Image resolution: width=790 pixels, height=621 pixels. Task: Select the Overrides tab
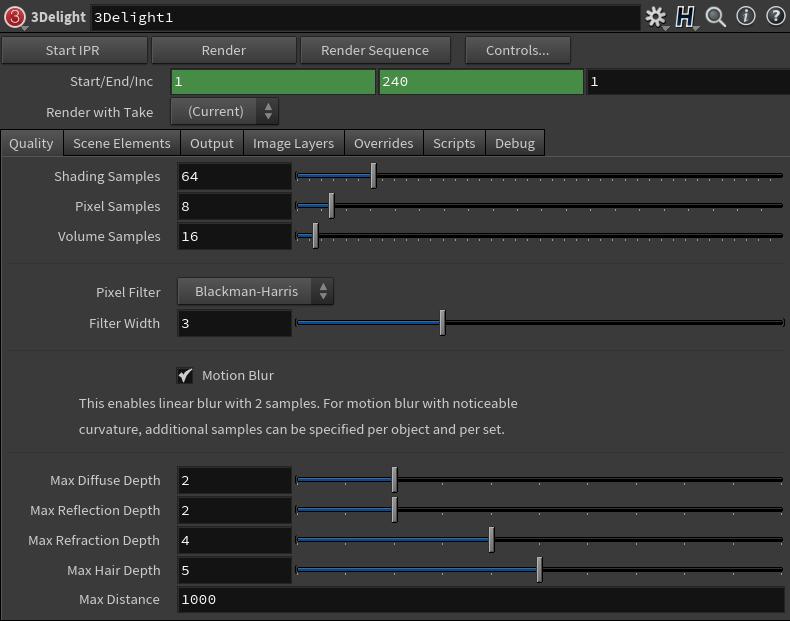383,143
